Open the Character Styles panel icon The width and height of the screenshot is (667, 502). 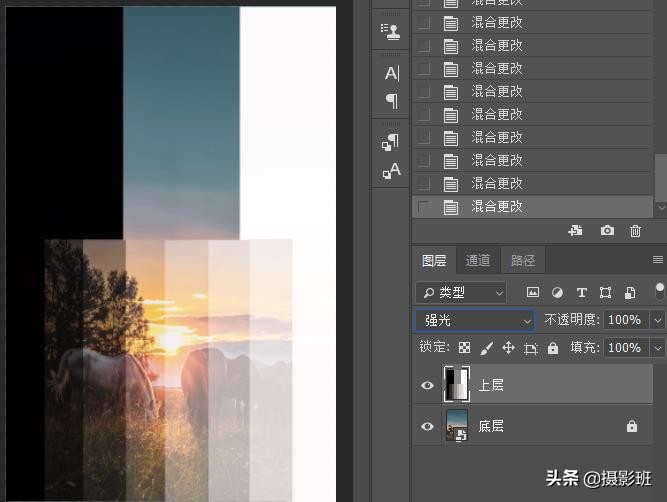point(391,170)
